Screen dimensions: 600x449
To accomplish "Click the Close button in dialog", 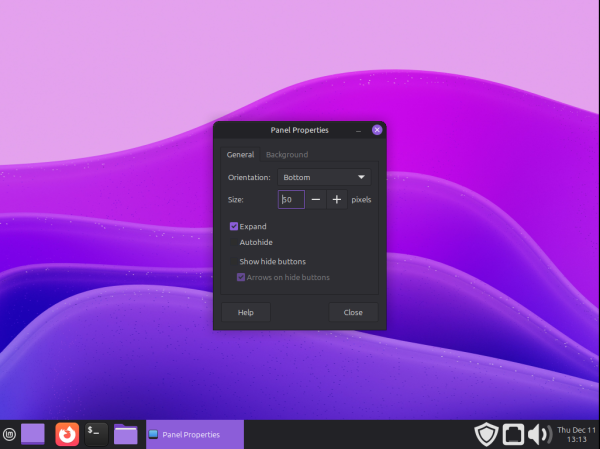I will click(x=353, y=312).
